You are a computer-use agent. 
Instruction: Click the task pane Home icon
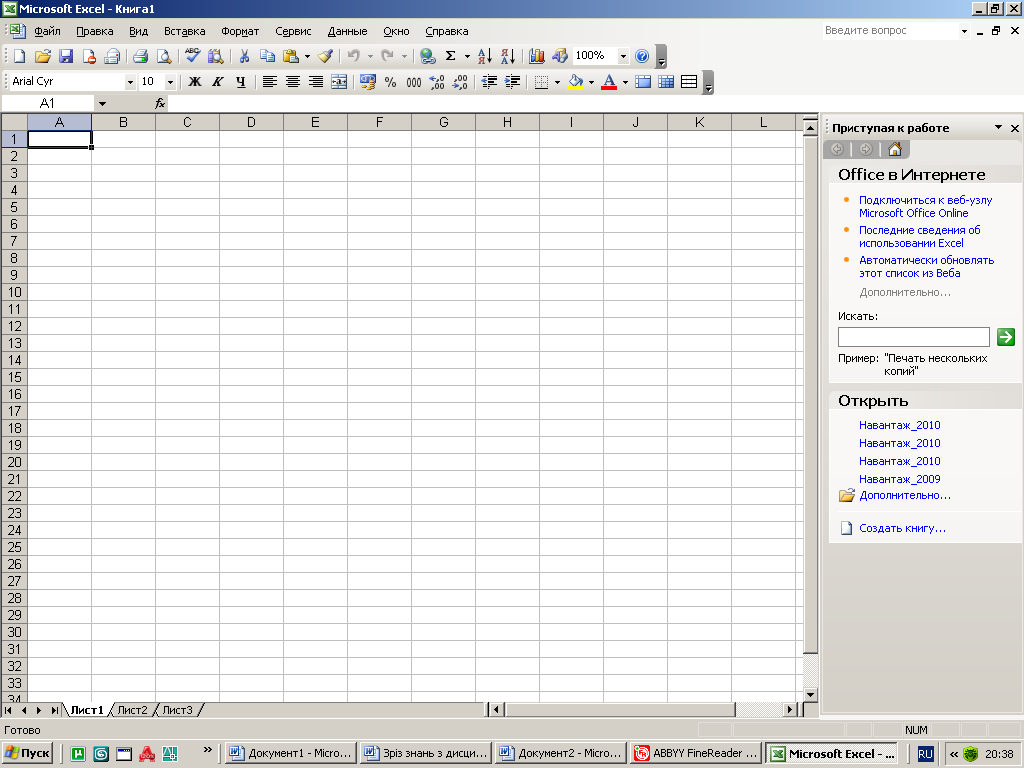point(895,150)
